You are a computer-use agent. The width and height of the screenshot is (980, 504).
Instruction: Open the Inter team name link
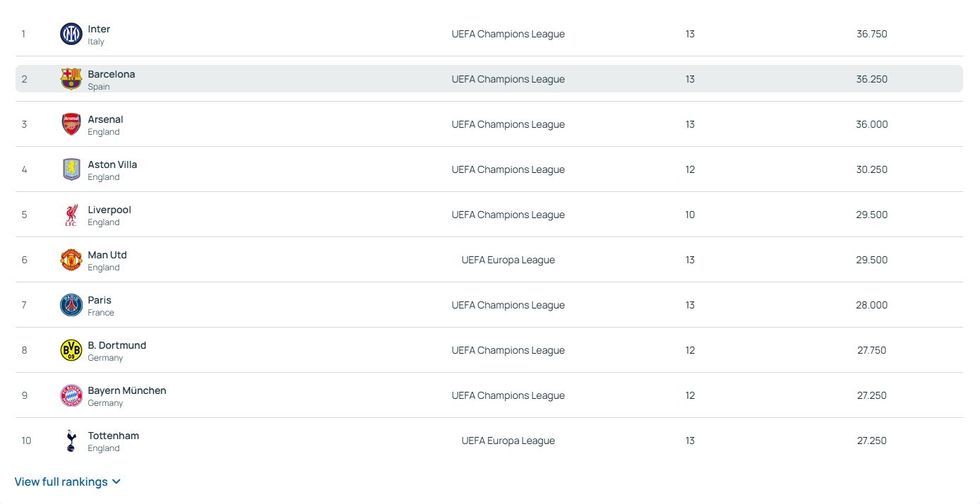tap(99, 29)
